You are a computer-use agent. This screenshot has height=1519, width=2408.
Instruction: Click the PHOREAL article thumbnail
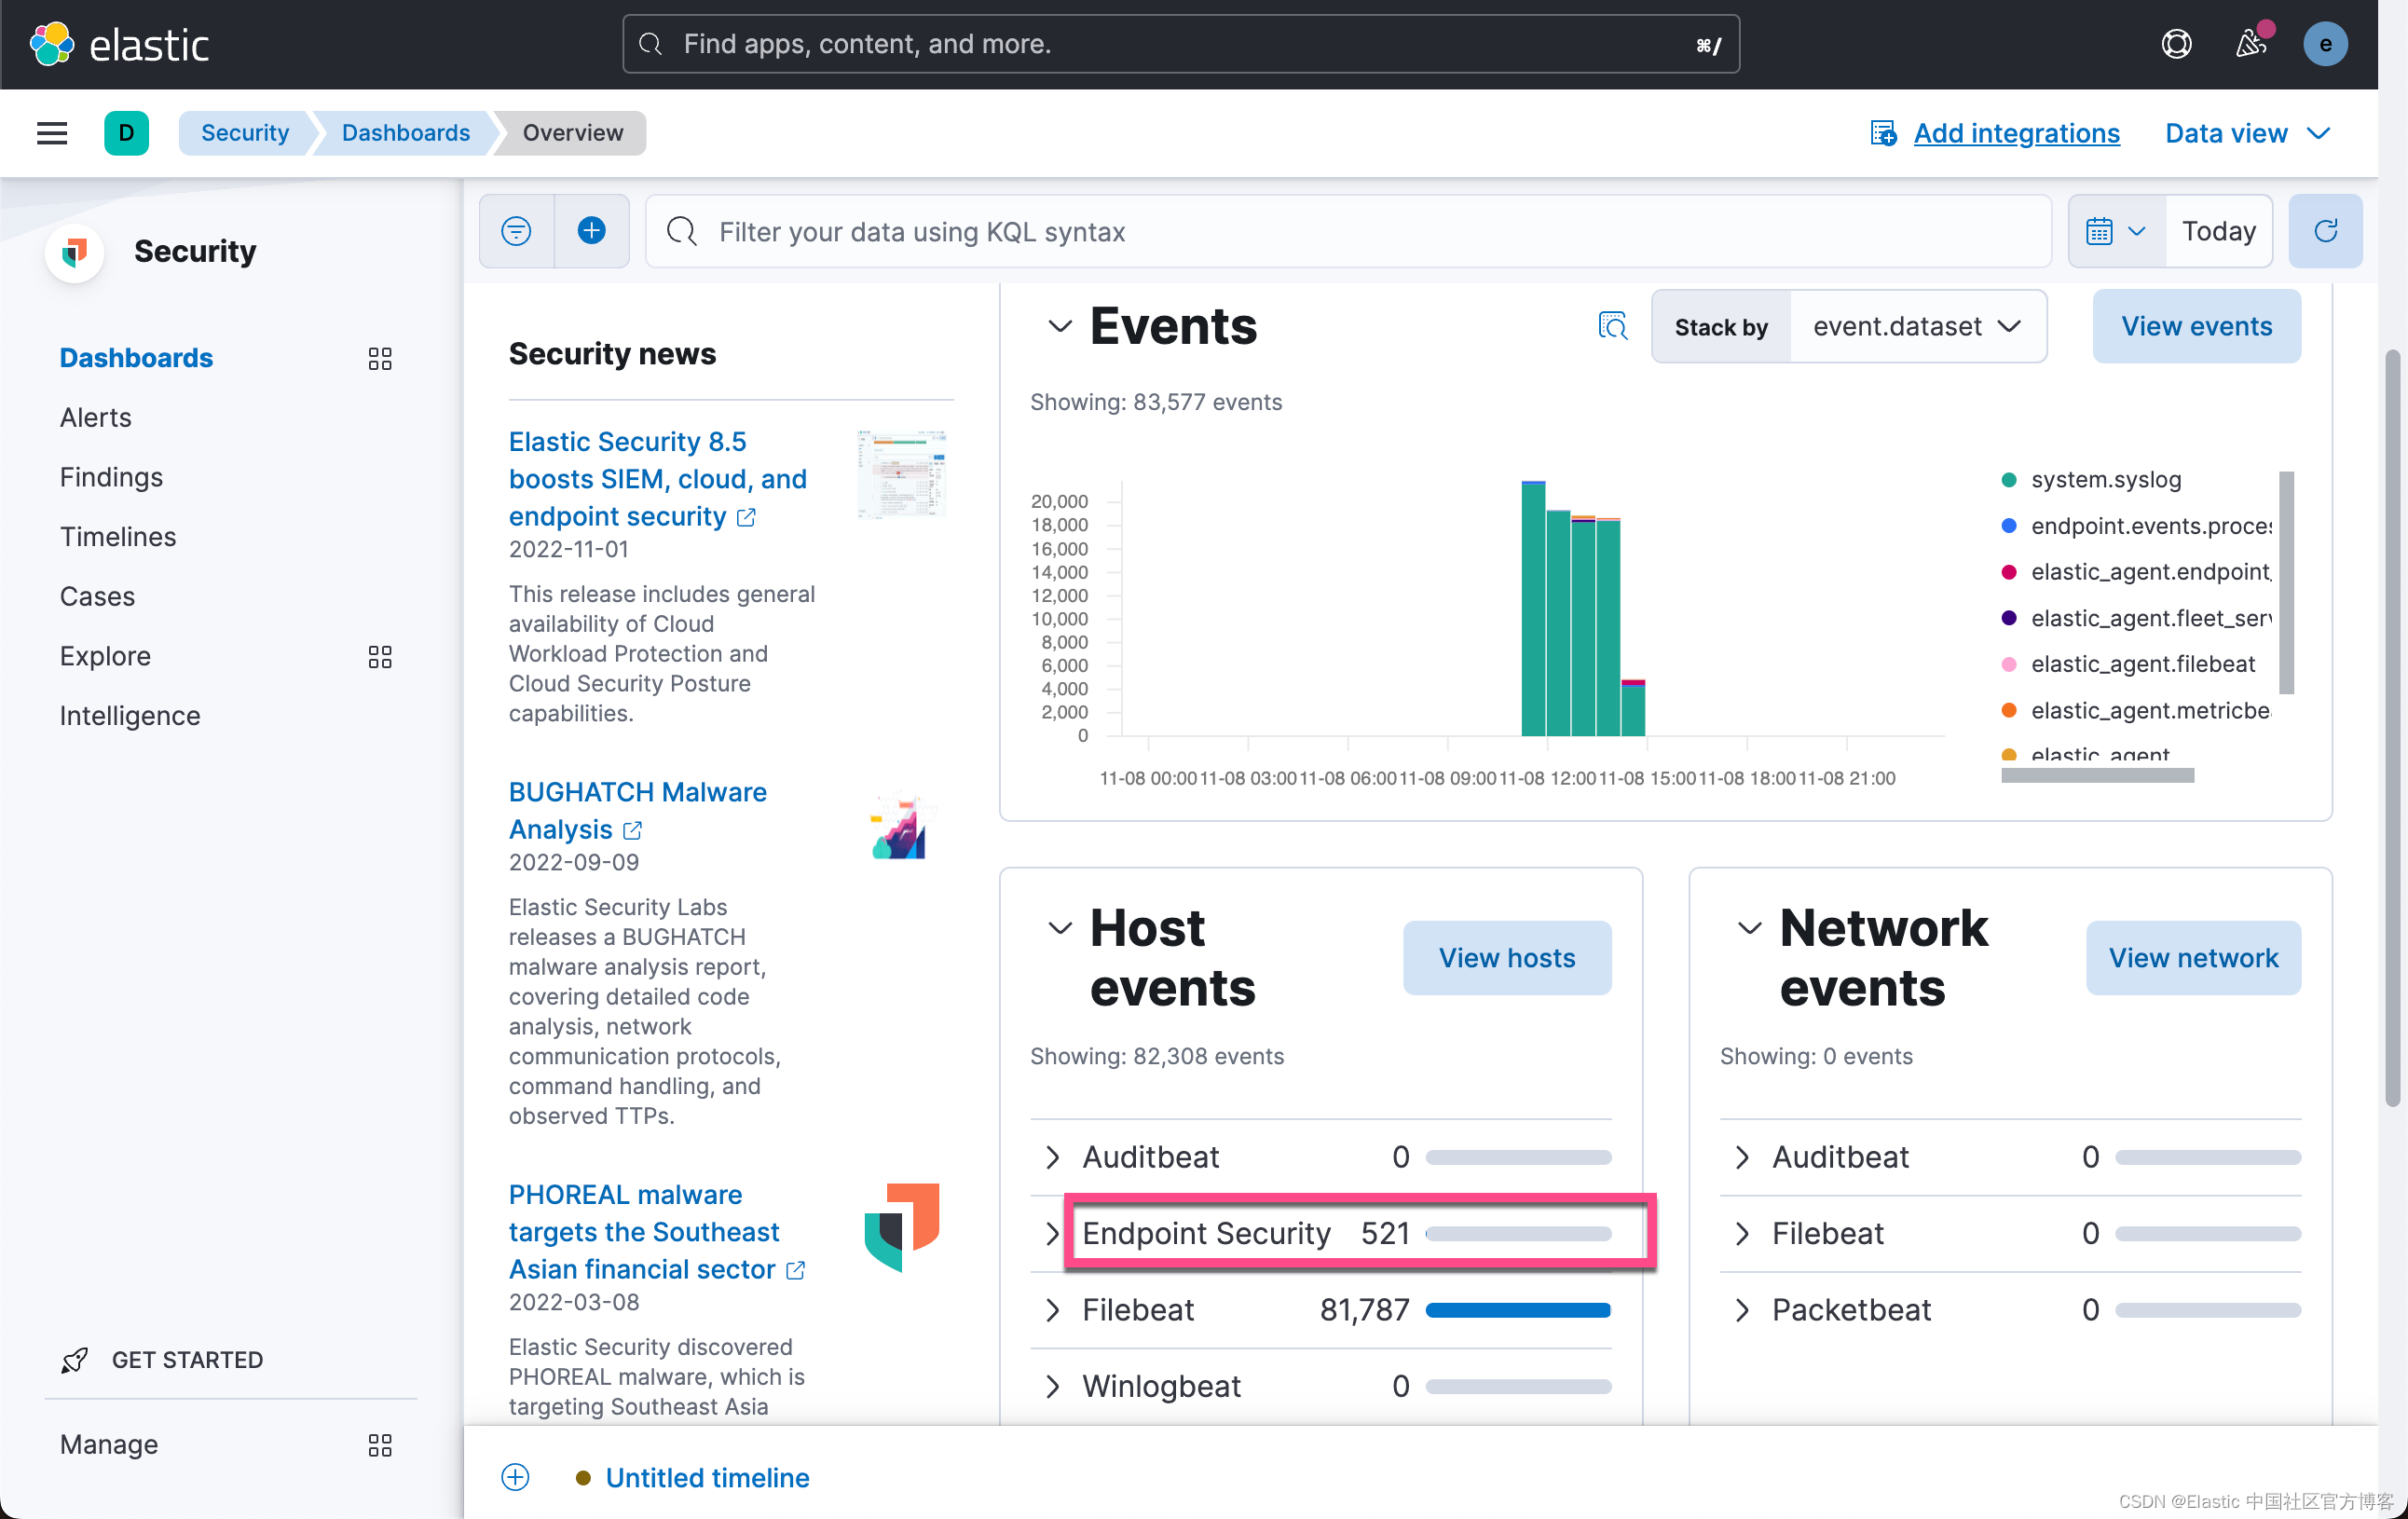tap(901, 1226)
